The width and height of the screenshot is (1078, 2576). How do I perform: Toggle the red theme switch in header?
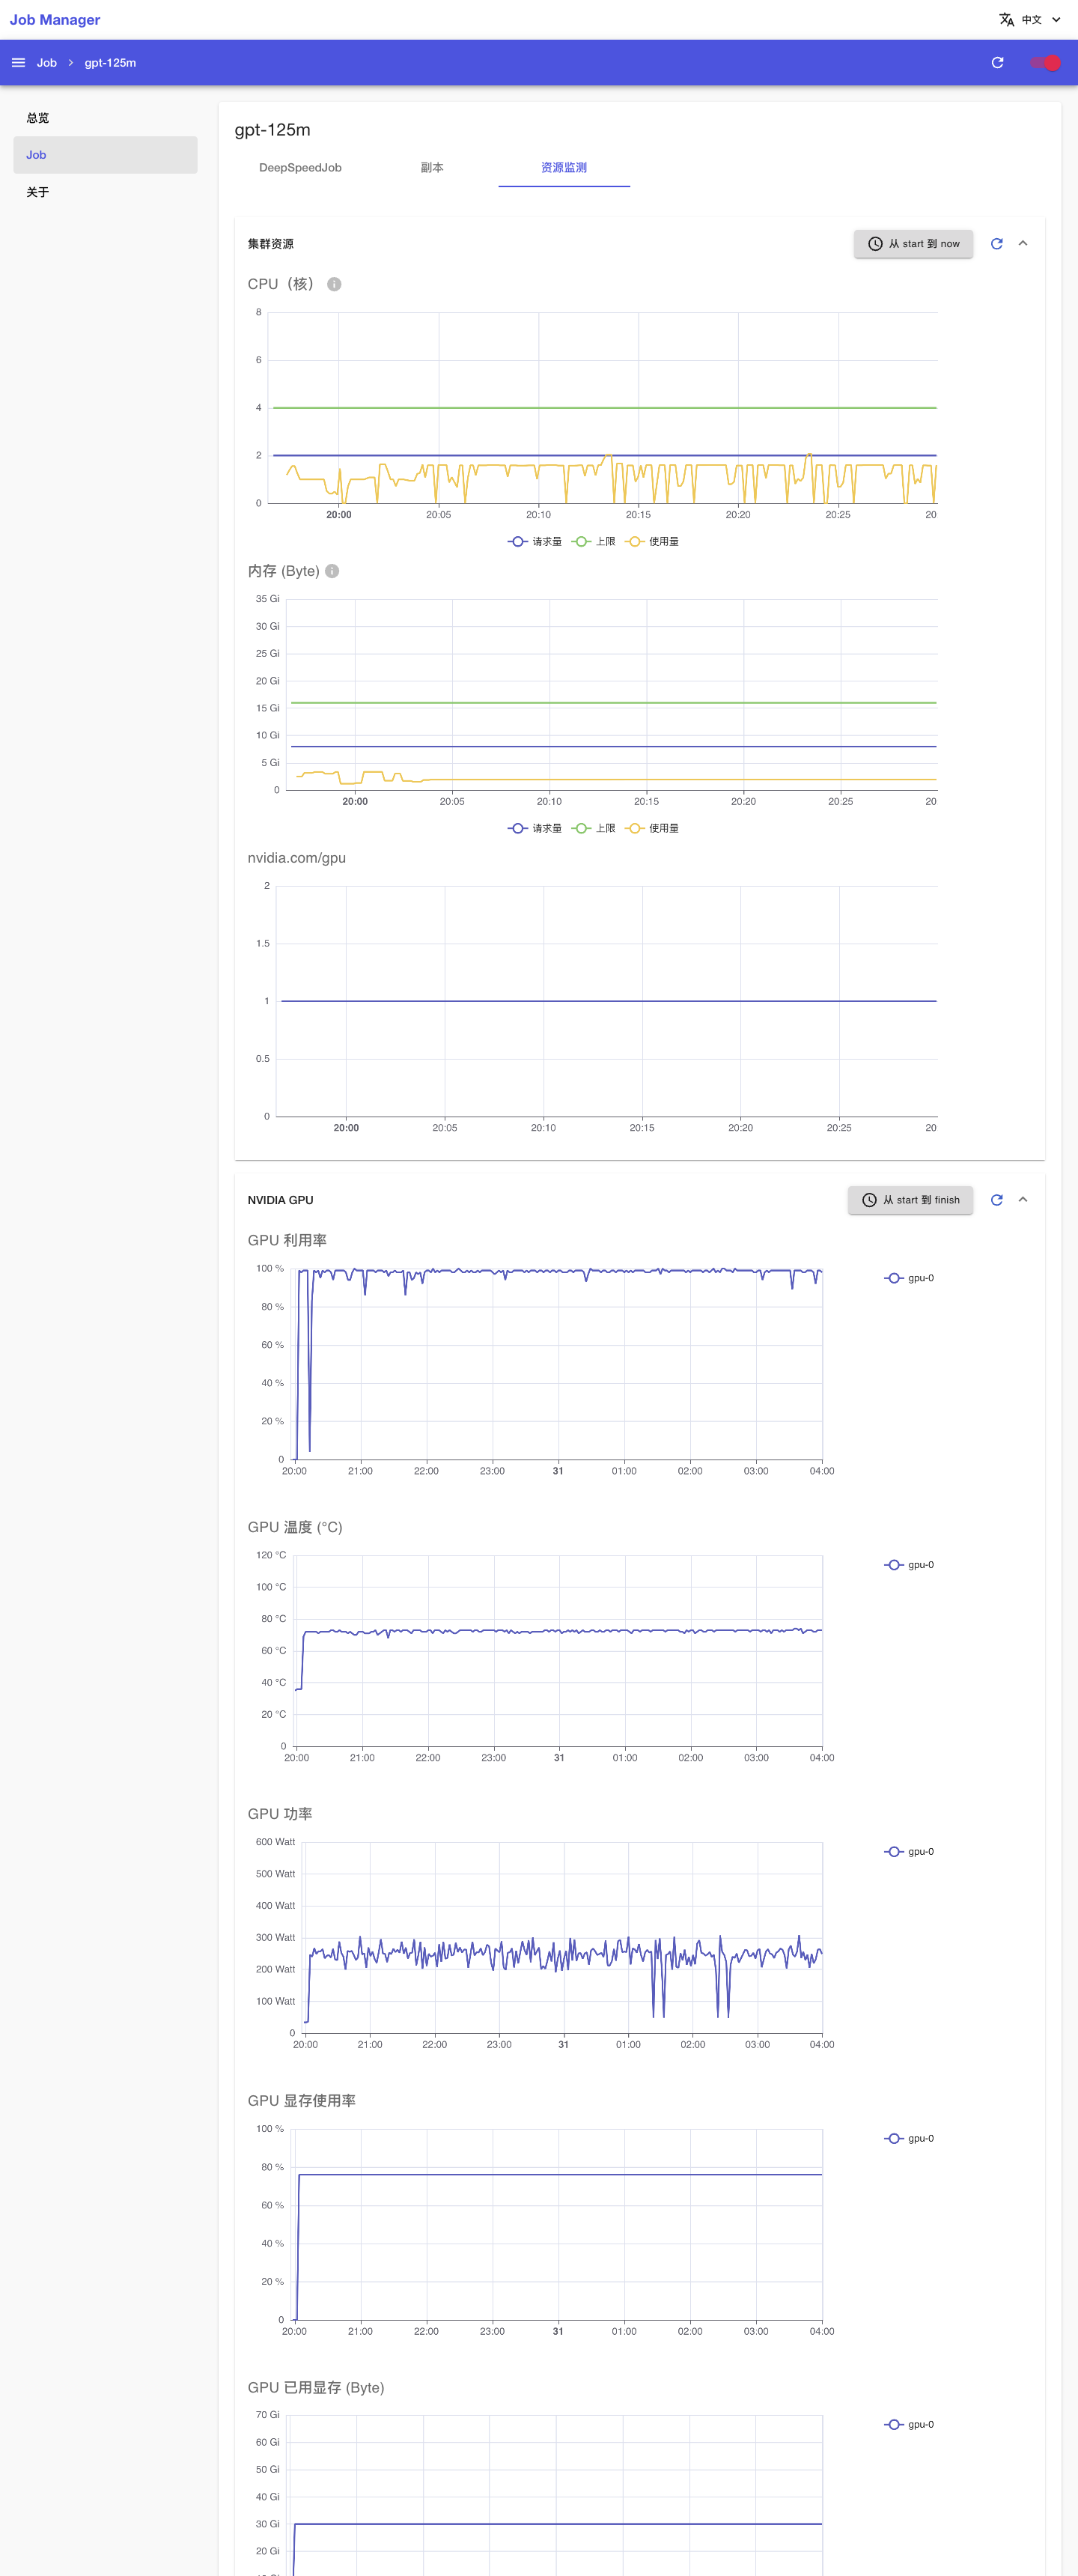pos(1046,63)
